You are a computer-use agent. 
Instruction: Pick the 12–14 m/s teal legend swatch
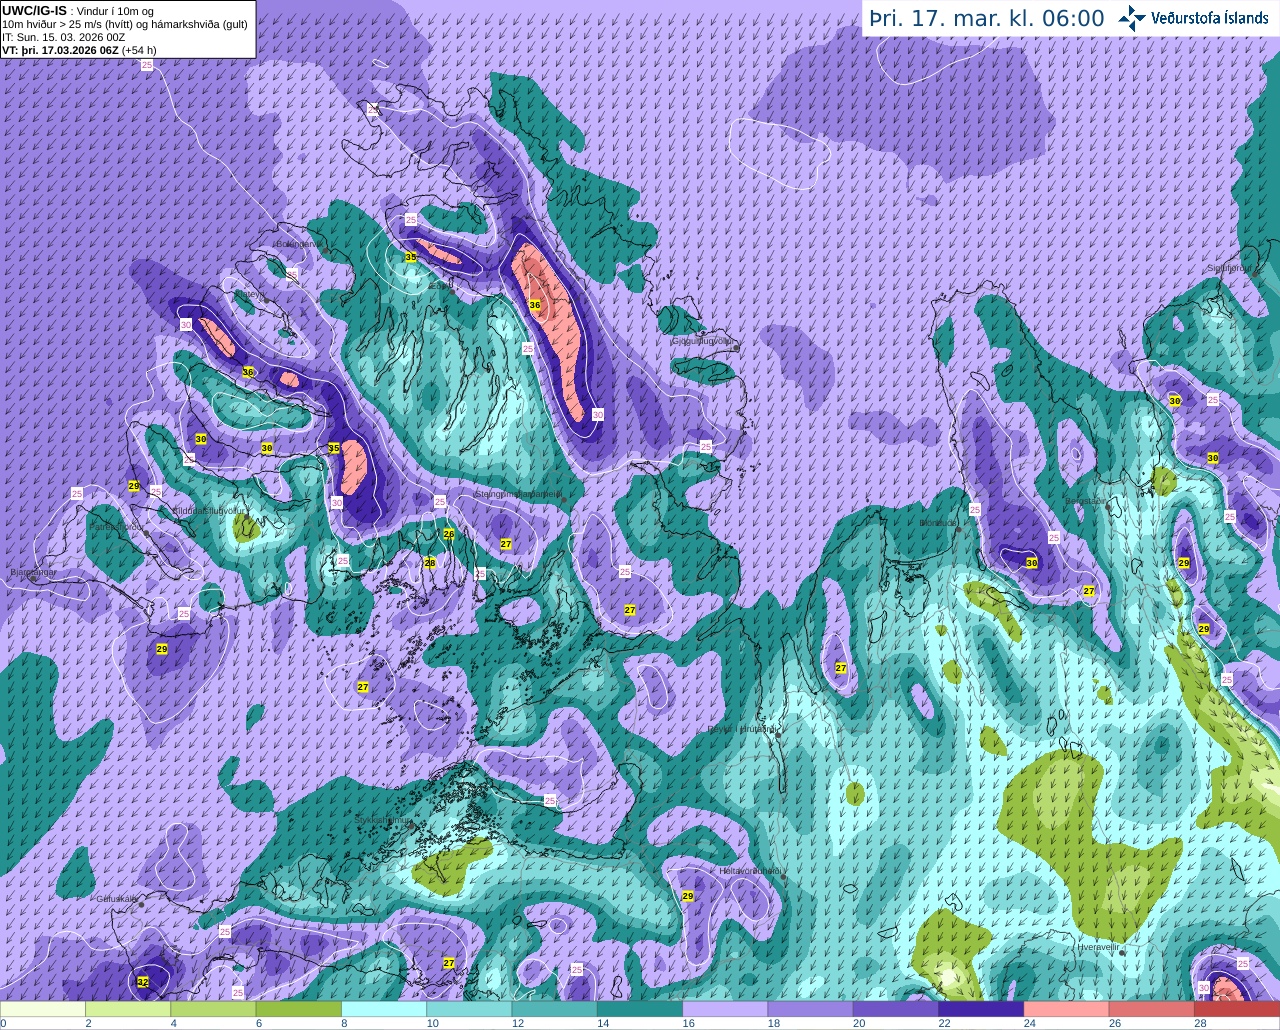point(554,1009)
